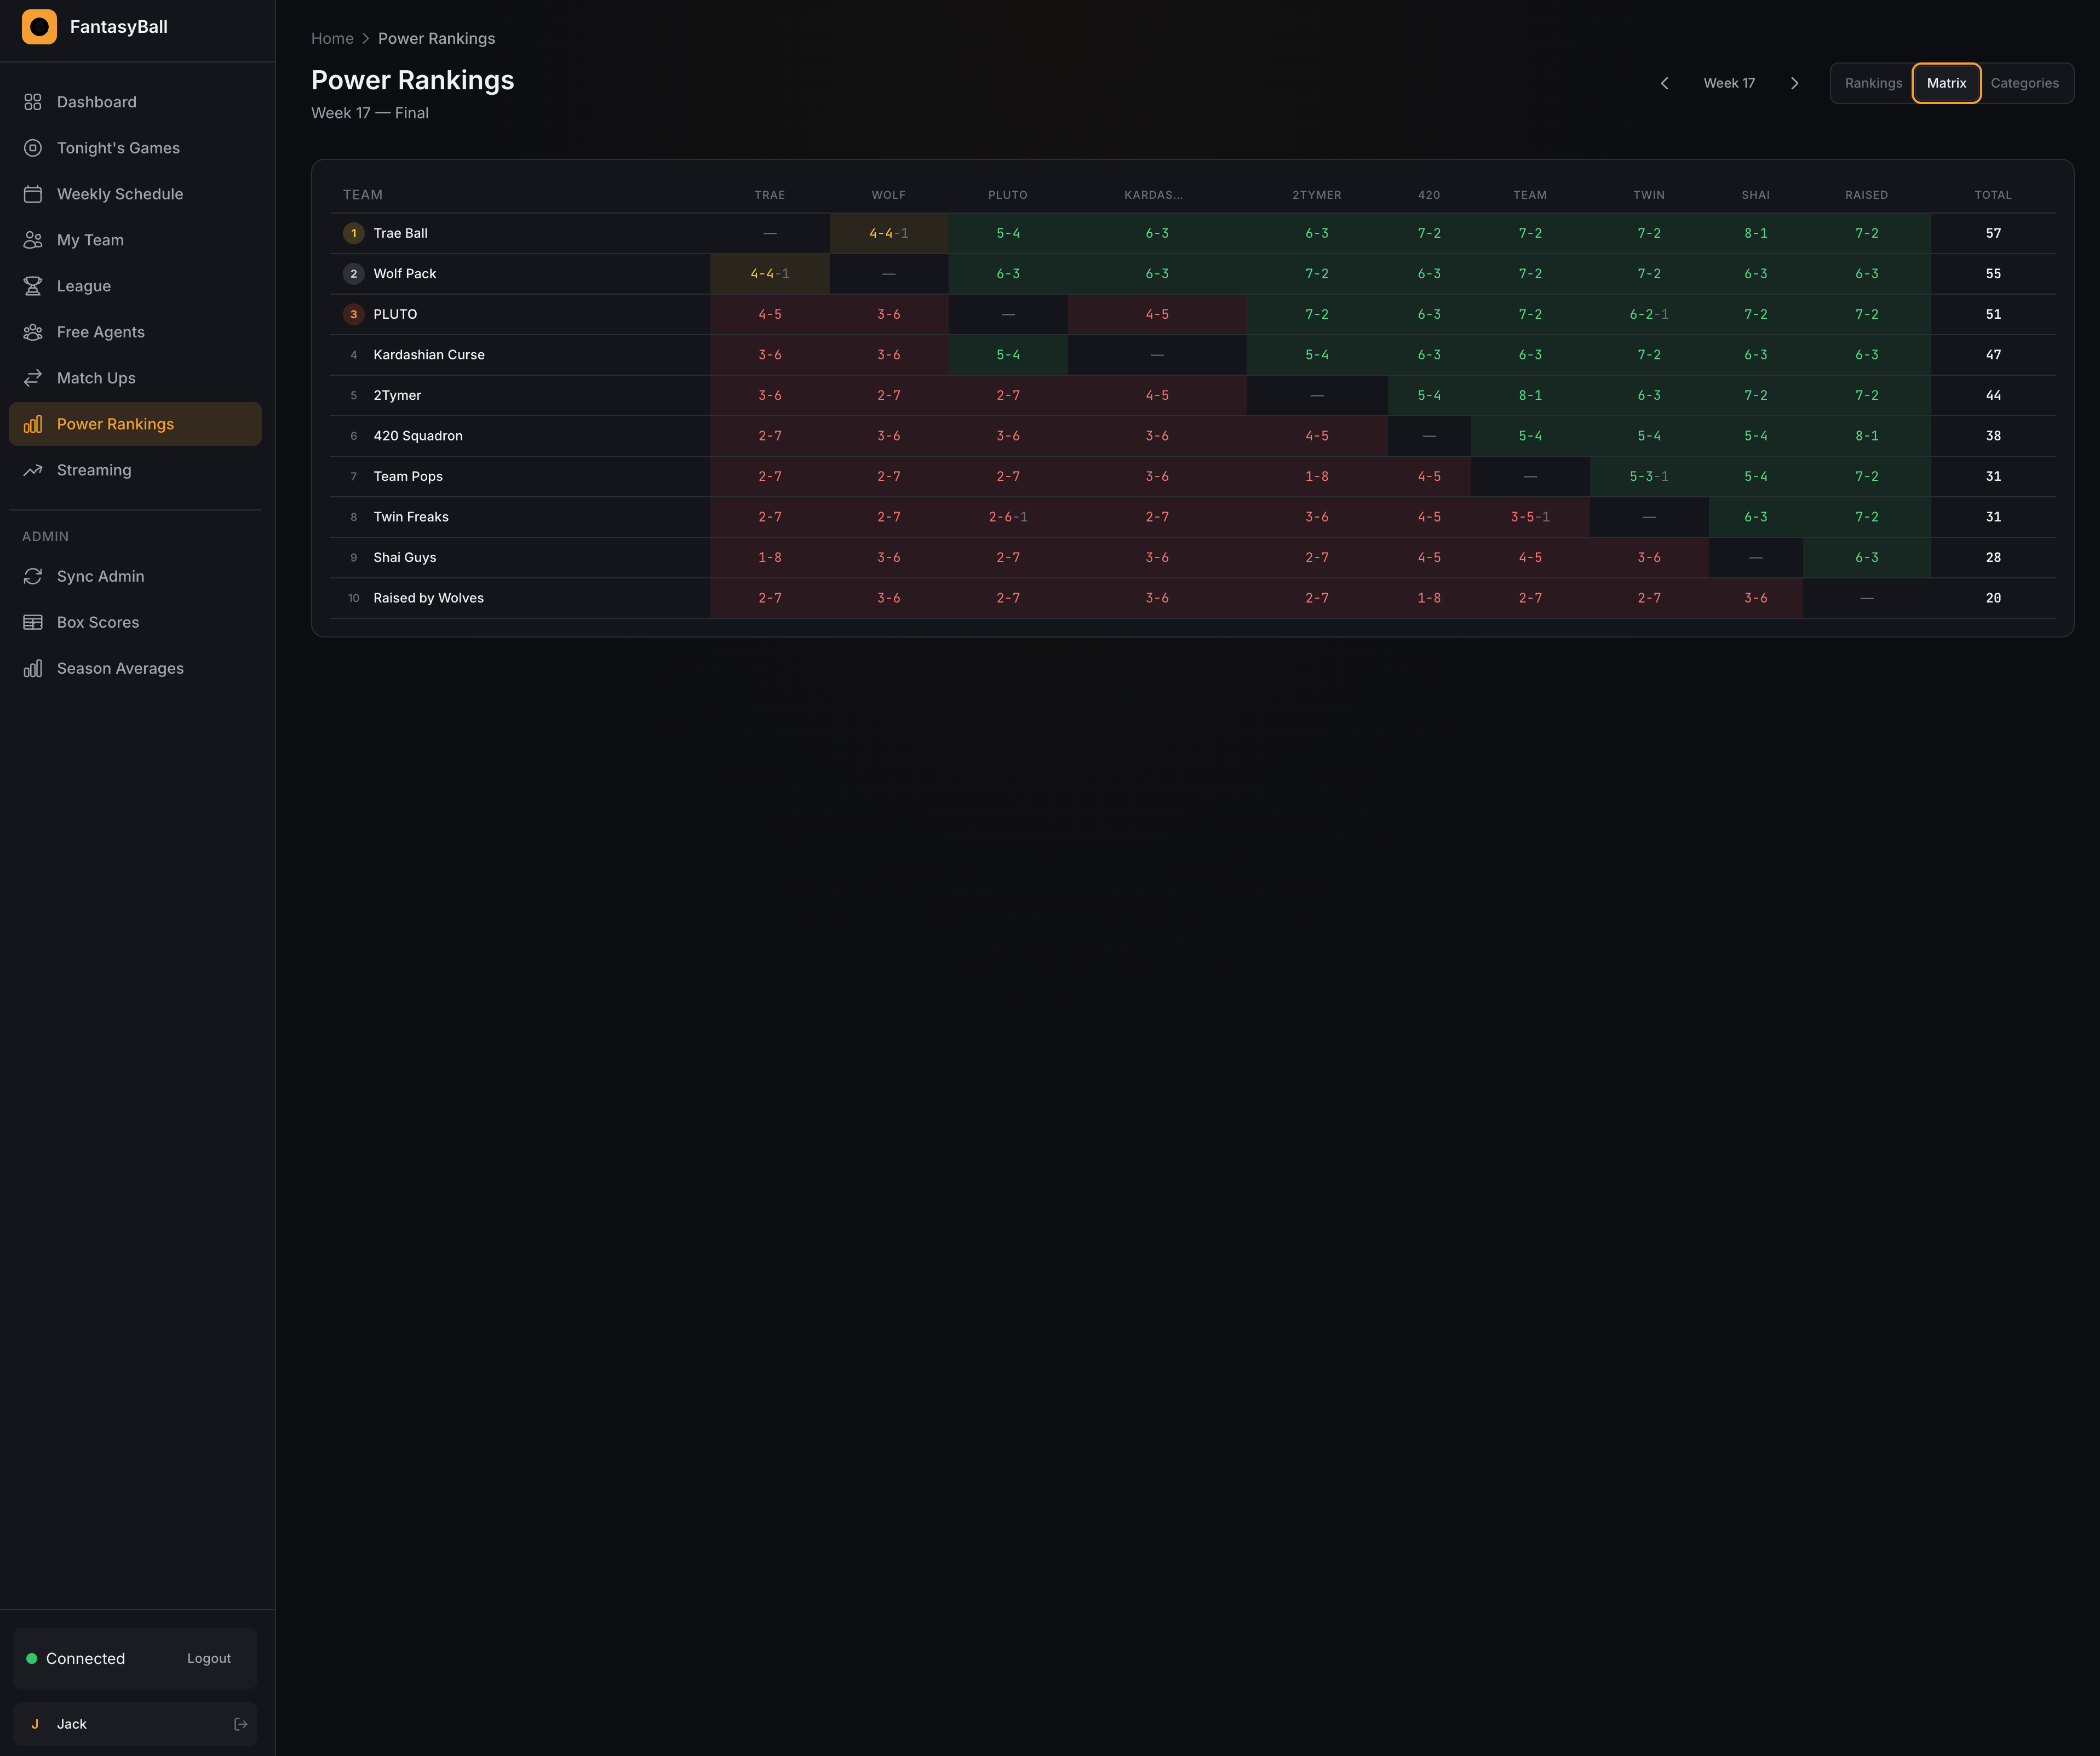
Task: Click the Weekly Schedule calendar icon
Action: point(33,194)
